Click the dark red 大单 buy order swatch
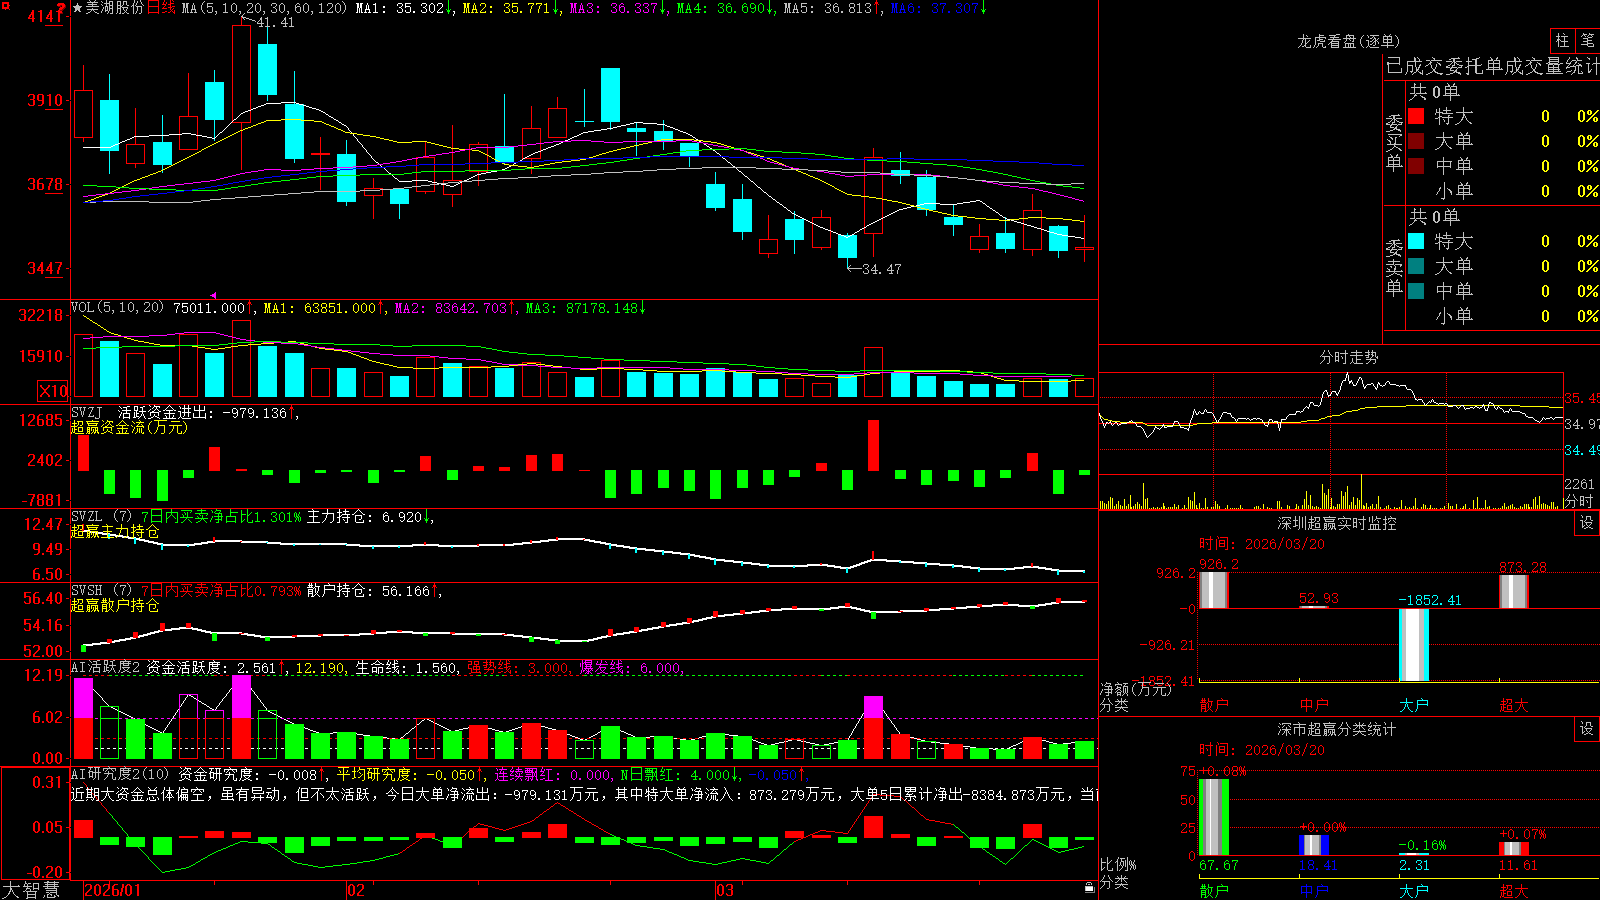Viewport: 1600px width, 900px height. coord(1416,141)
